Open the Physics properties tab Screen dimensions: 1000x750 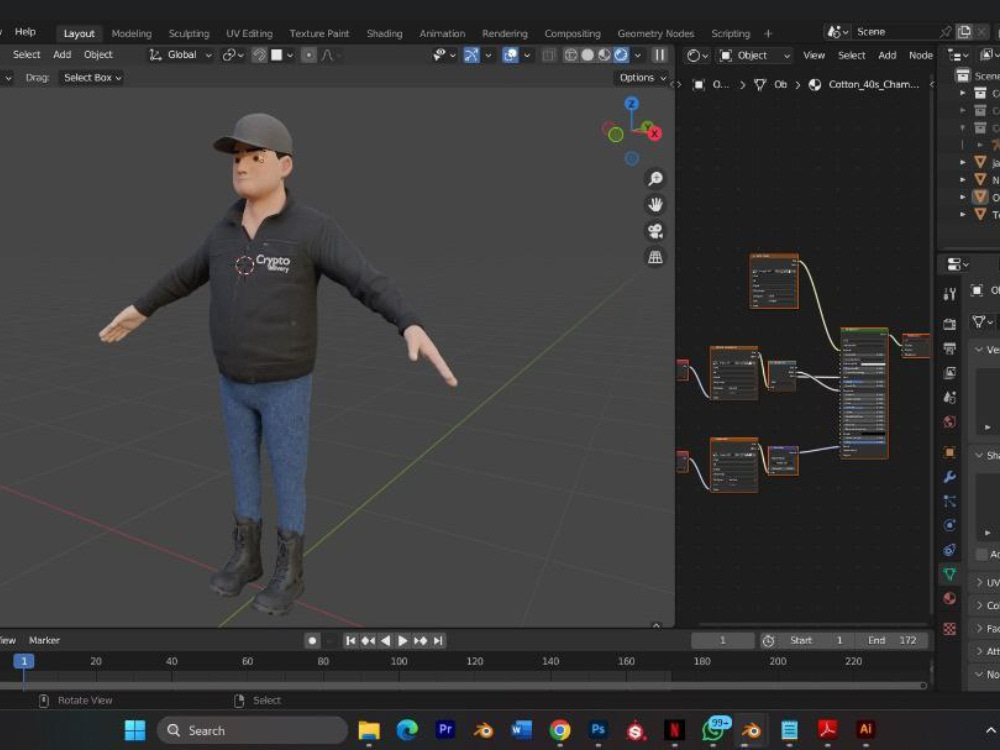[x=950, y=526]
